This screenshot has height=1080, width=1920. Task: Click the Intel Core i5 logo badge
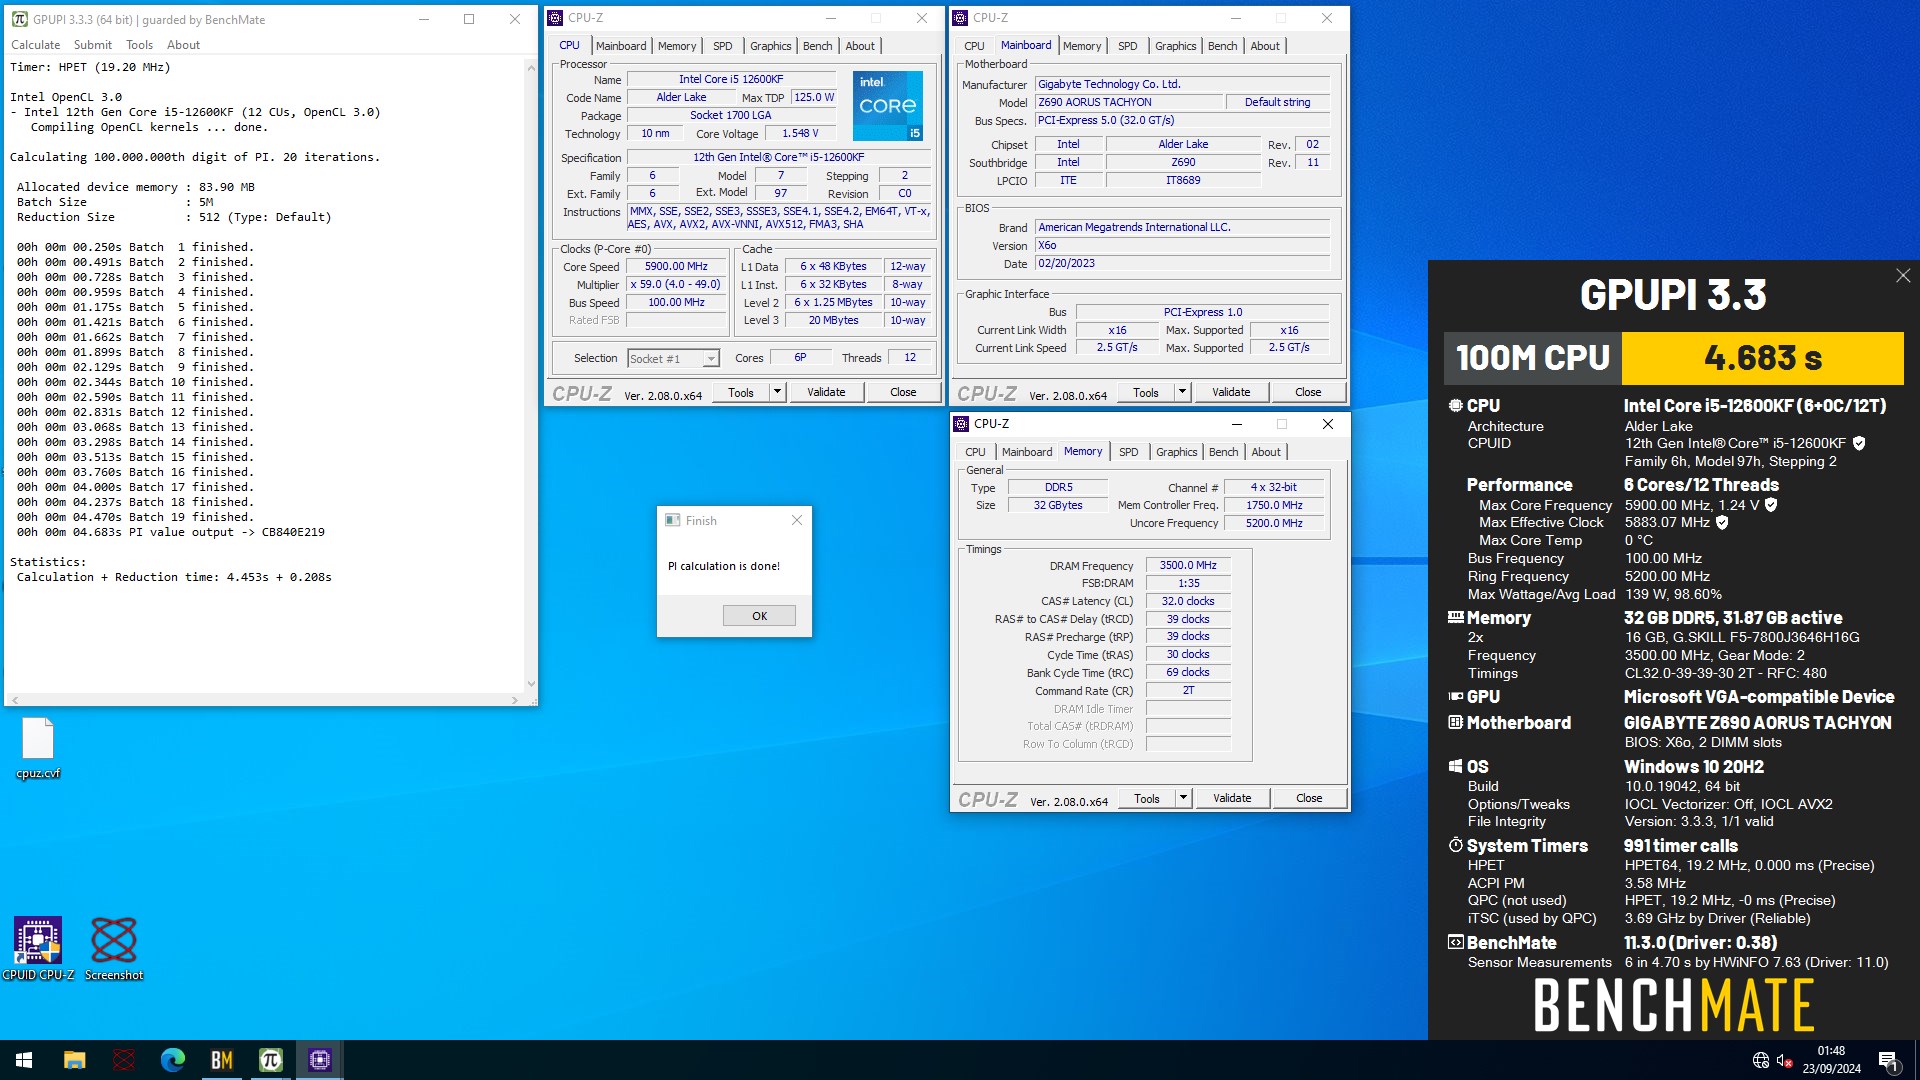[887, 105]
